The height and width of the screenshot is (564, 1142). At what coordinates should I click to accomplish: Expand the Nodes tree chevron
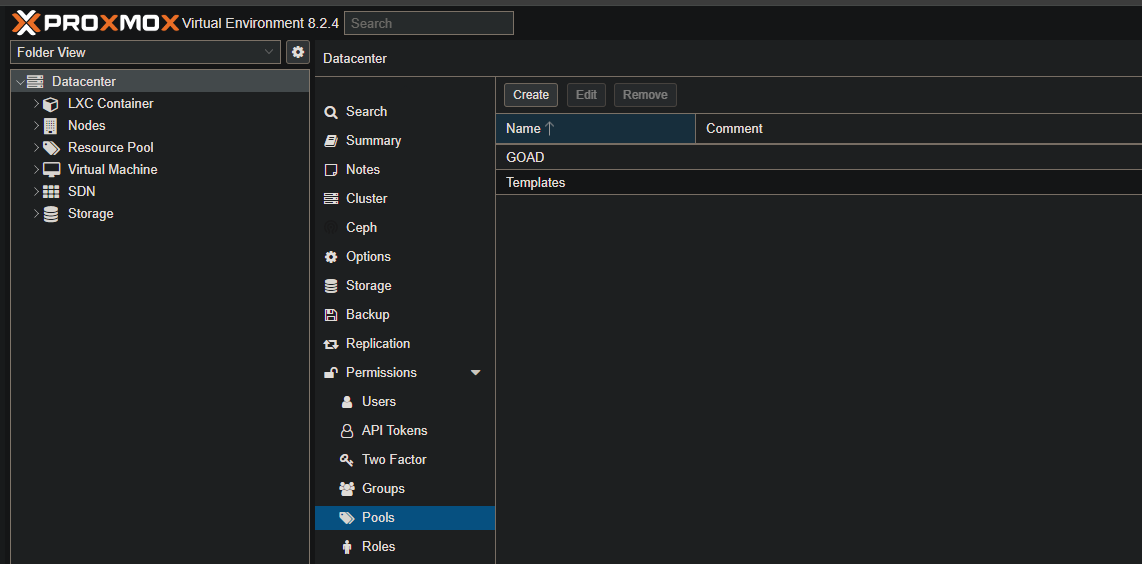coord(36,126)
